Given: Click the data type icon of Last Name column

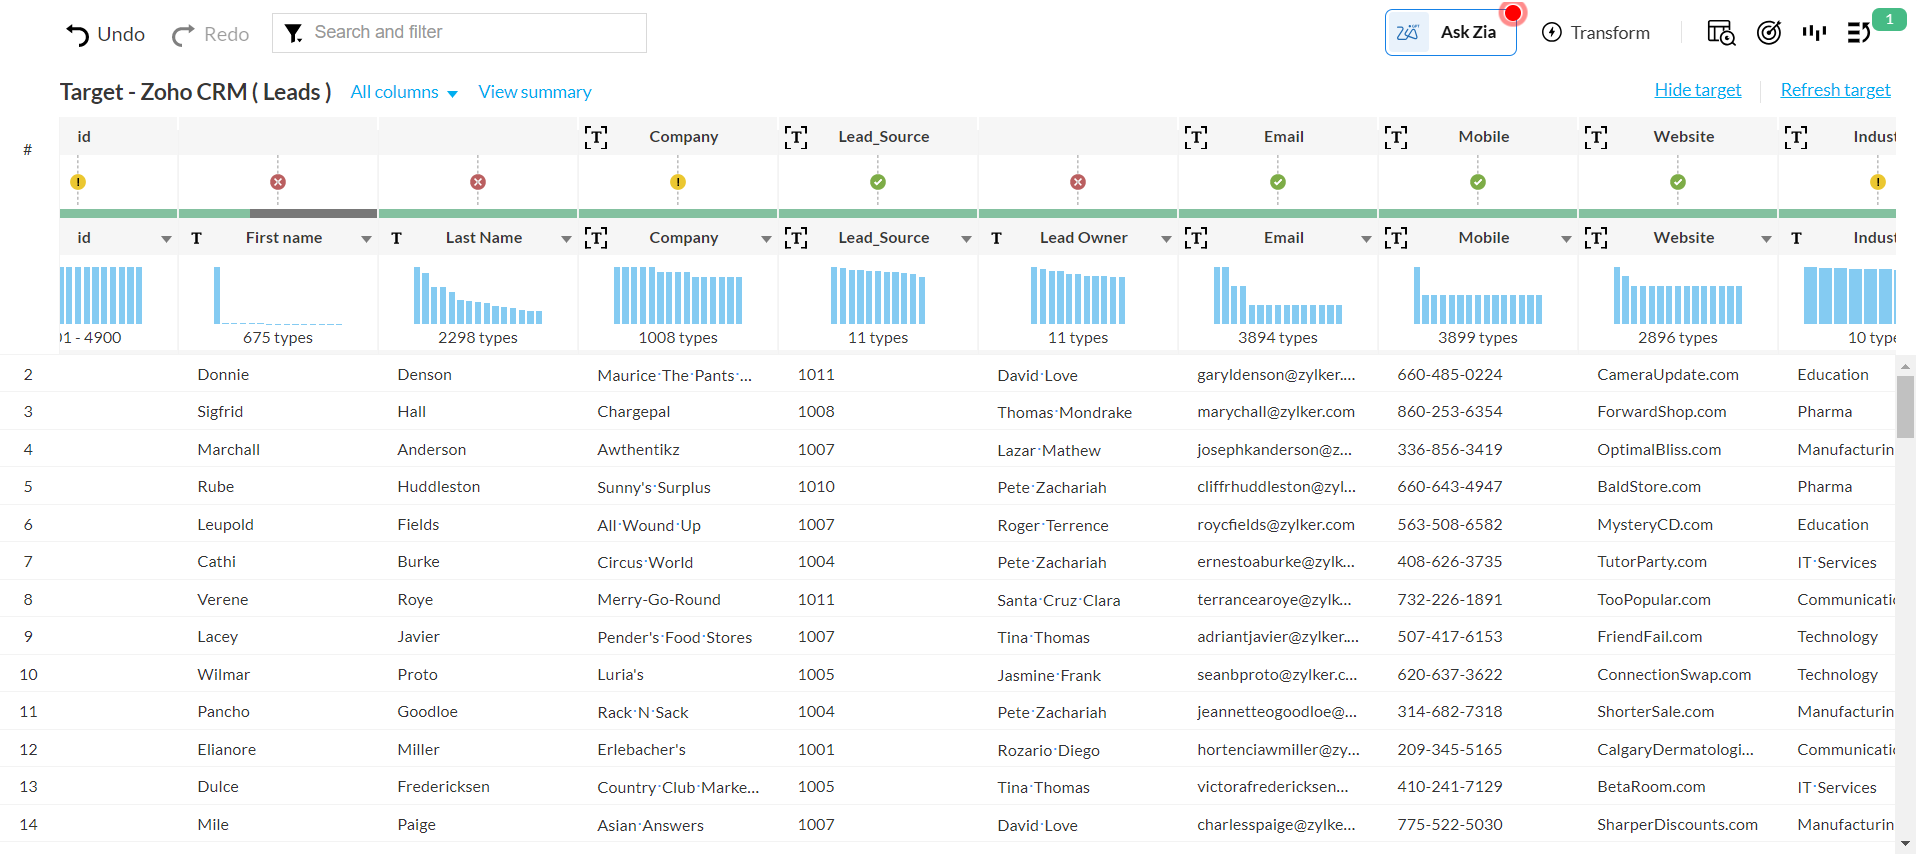Looking at the screenshot, I should tap(396, 238).
